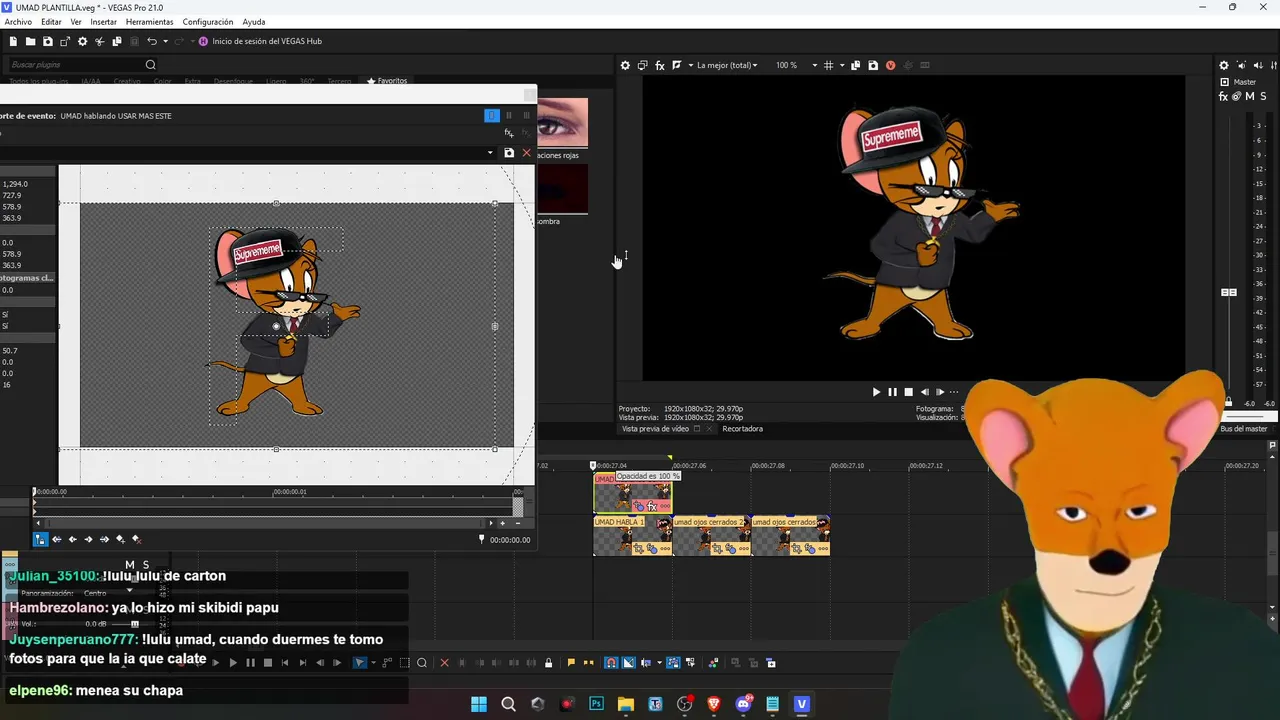The image size is (1280, 720).
Task: Create a new project with toolbar icon
Action: click(x=13, y=41)
